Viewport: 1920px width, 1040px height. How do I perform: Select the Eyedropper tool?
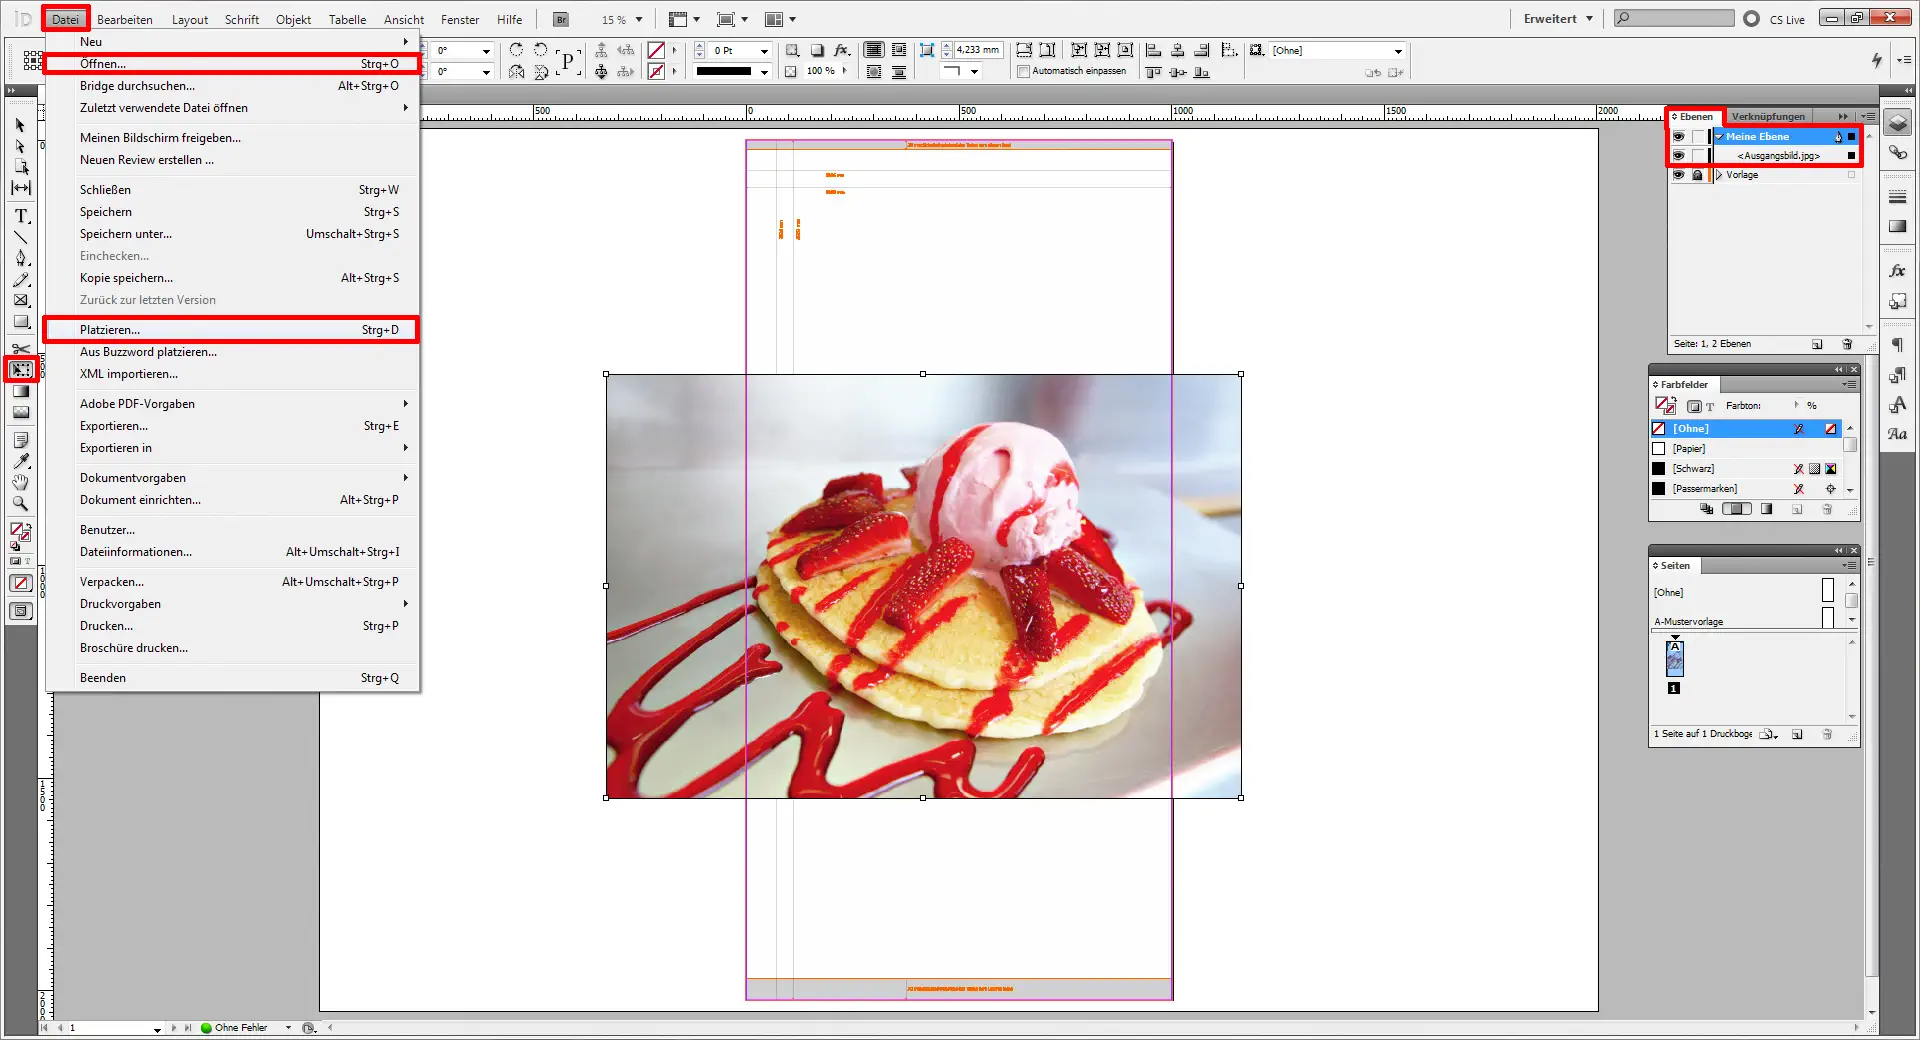coord(20,462)
